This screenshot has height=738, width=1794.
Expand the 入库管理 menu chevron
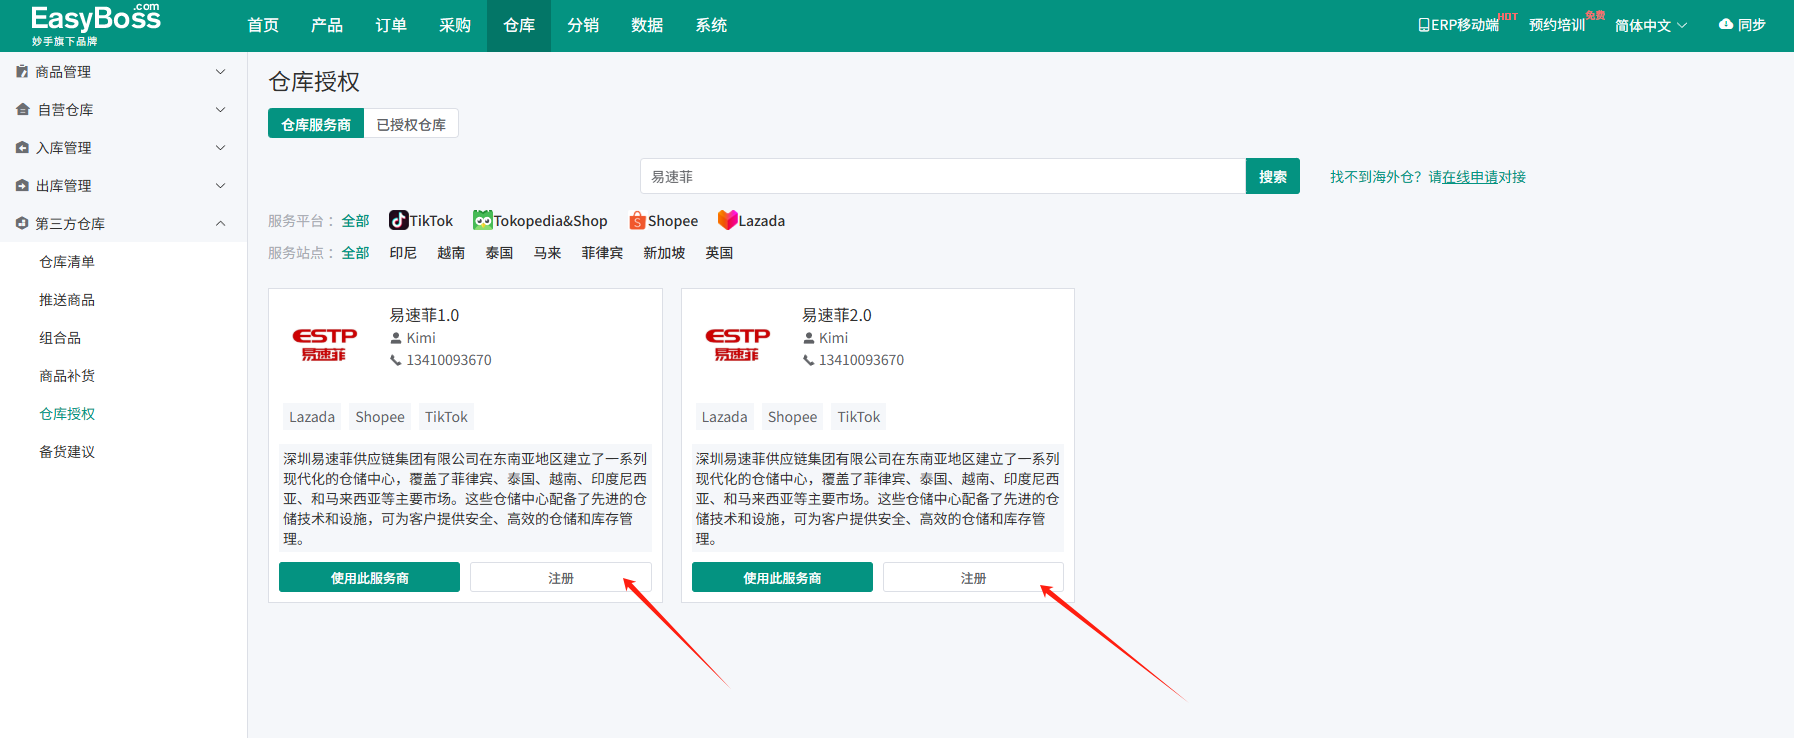(221, 148)
